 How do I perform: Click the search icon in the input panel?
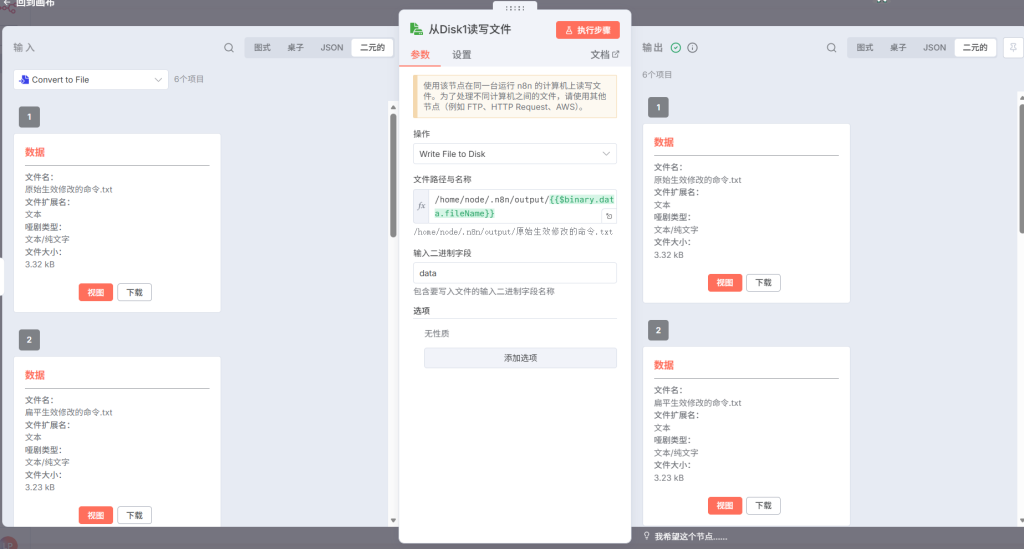[x=229, y=47]
